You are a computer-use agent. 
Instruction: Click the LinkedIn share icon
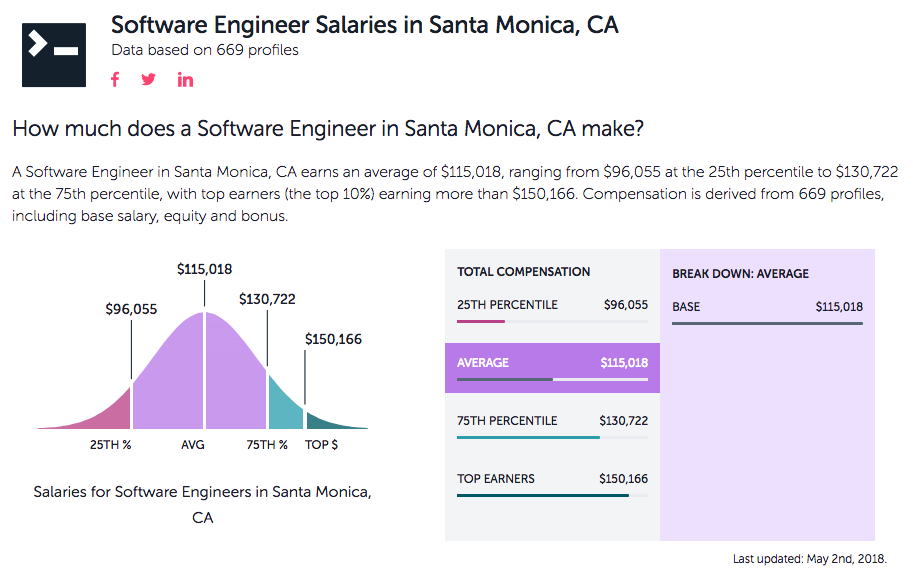[186, 80]
